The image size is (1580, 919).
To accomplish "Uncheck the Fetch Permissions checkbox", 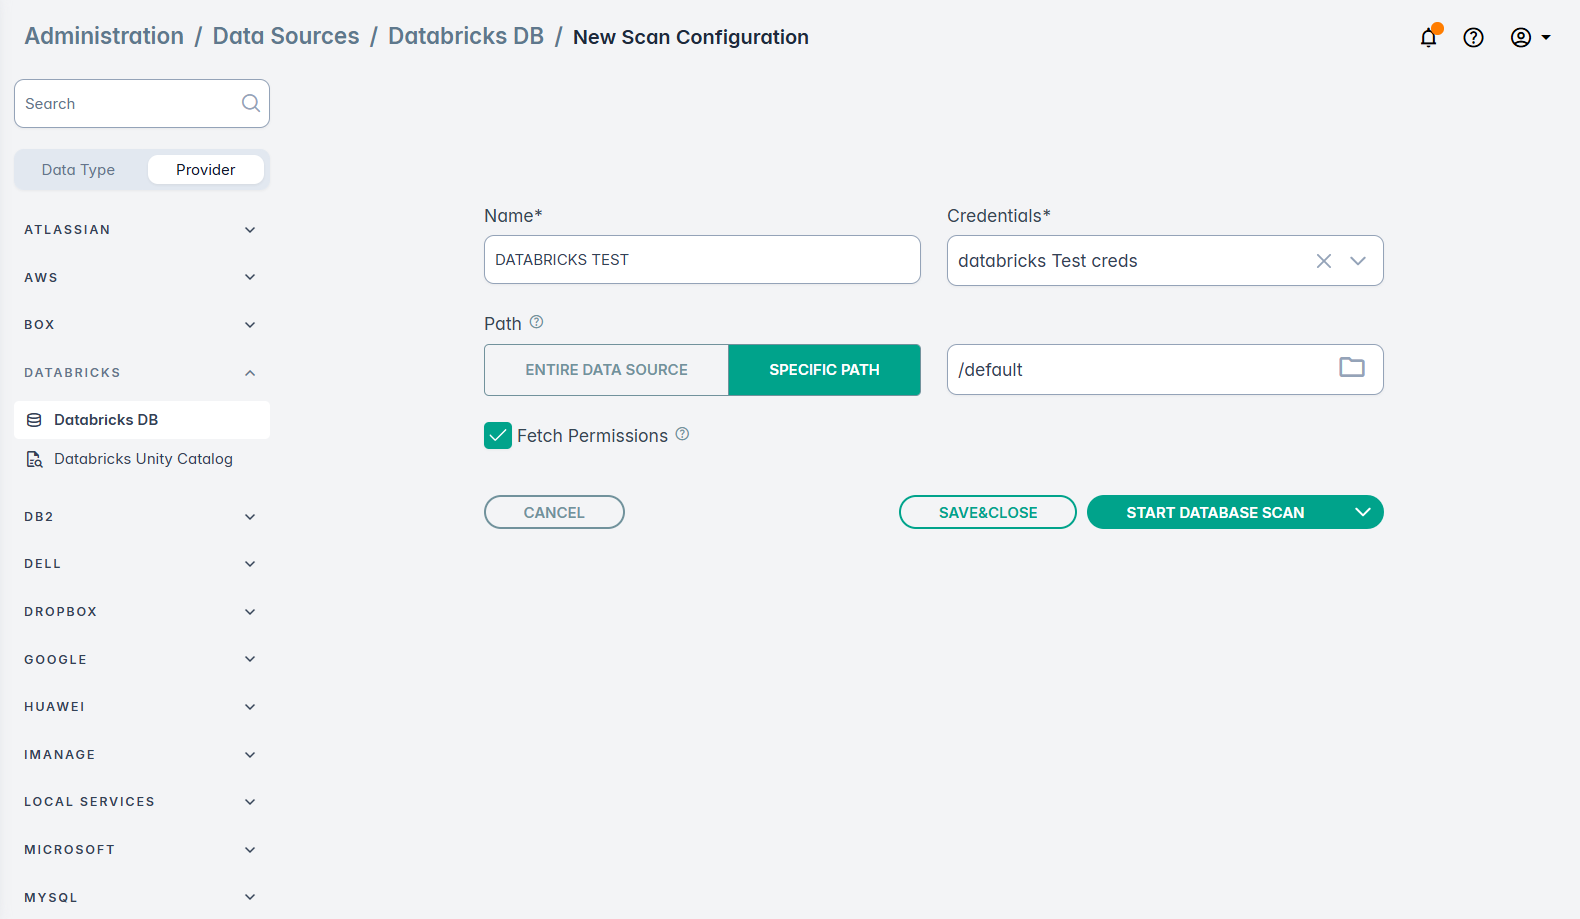I will [498, 436].
